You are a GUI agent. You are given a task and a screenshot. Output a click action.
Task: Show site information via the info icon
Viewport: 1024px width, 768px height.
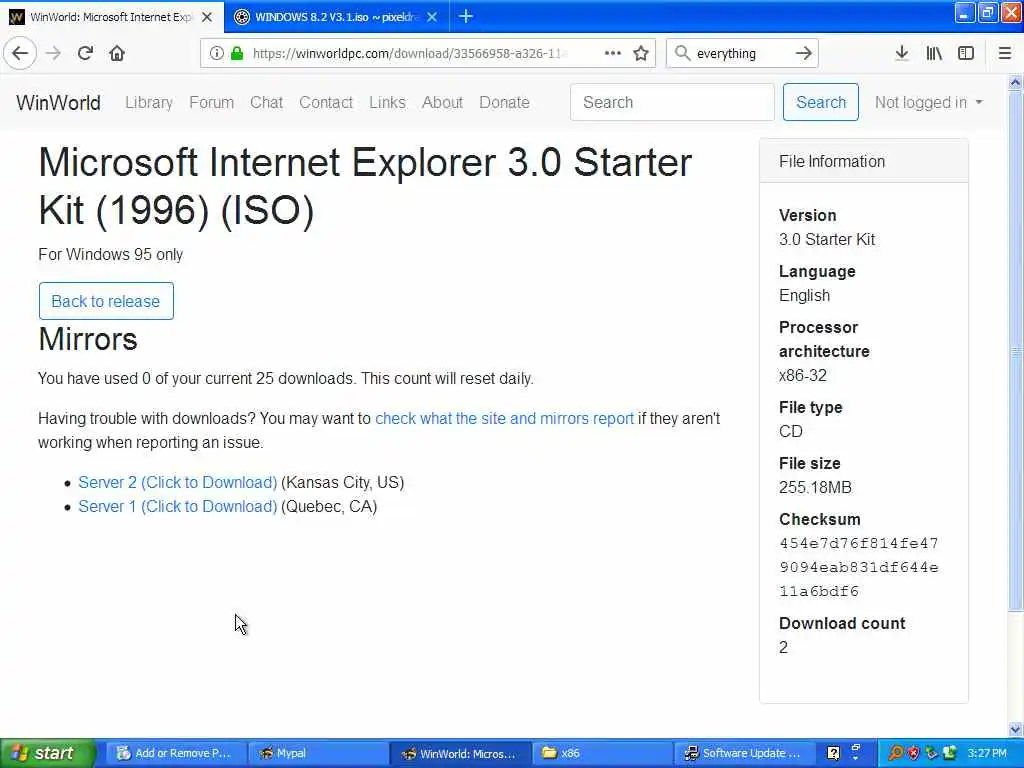click(216, 54)
